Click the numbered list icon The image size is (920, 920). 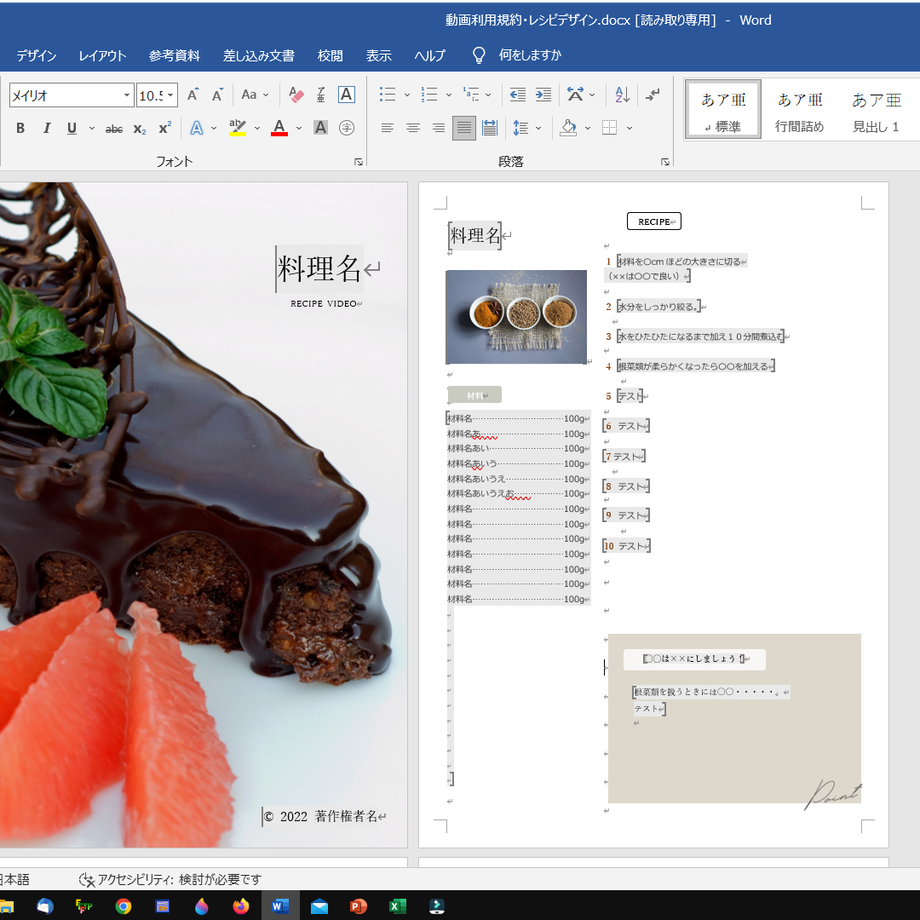pyautogui.click(x=429, y=94)
